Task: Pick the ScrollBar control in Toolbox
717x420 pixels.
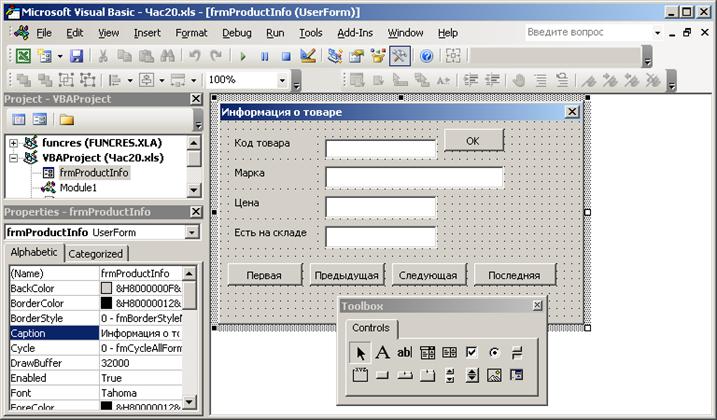Action: 449,376
